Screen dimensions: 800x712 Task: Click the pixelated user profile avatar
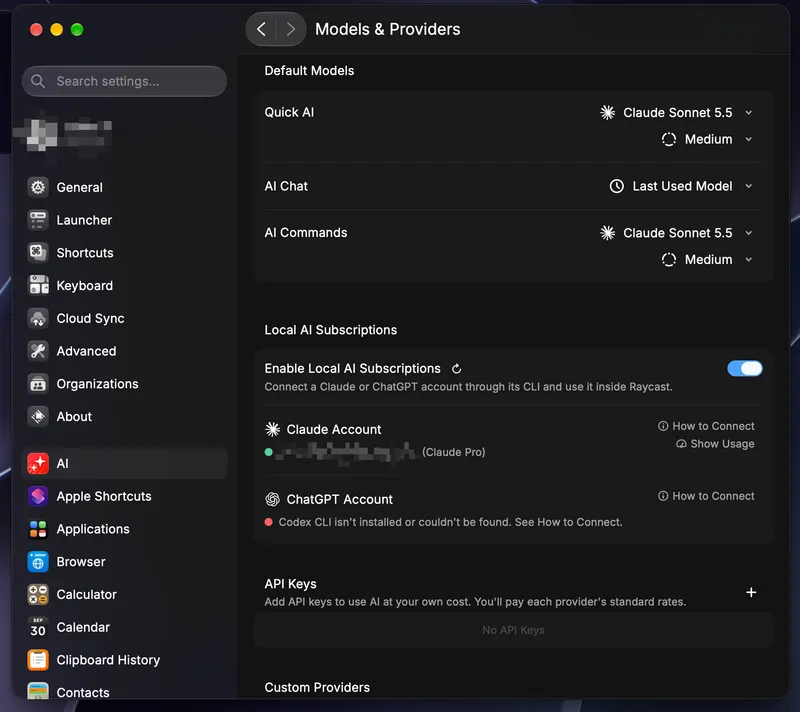[42, 133]
